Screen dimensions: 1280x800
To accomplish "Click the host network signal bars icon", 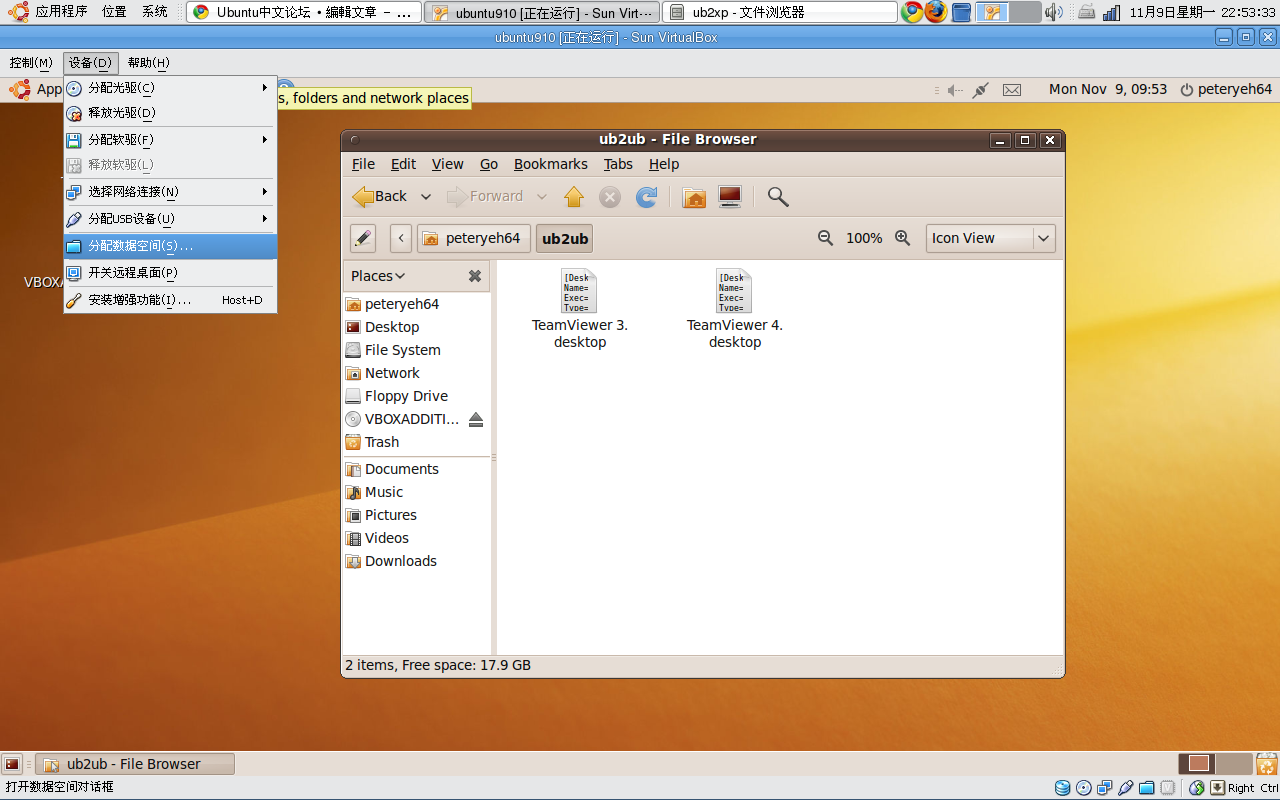I will click(x=1111, y=13).
